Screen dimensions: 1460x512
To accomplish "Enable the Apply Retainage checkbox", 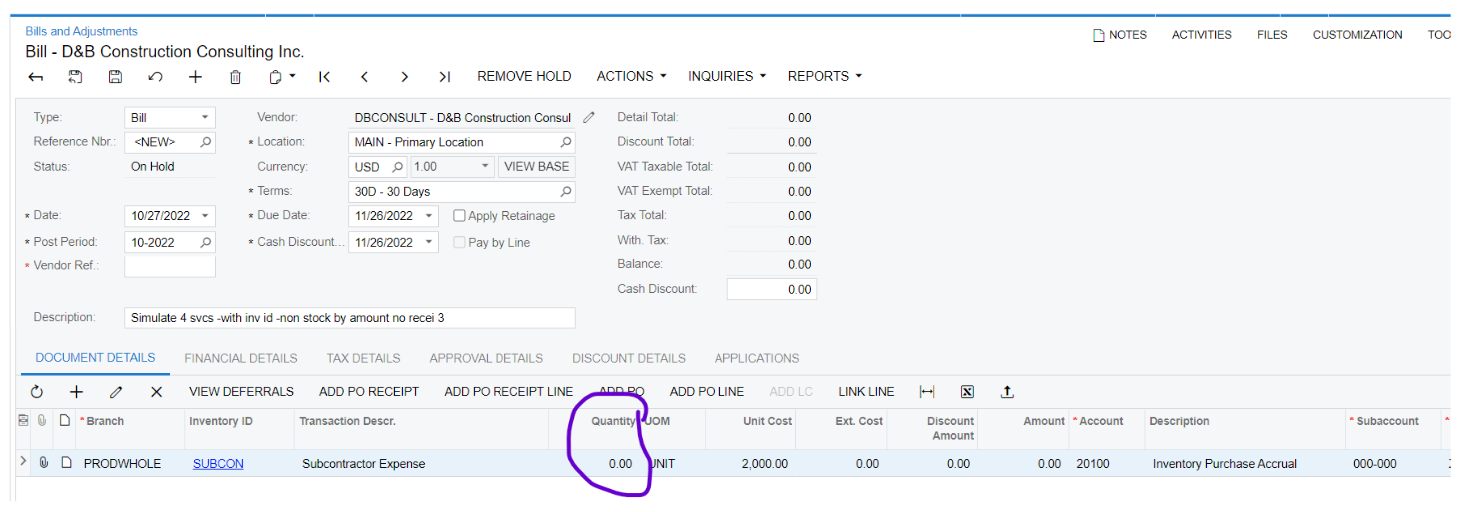I will coord(459,216).
